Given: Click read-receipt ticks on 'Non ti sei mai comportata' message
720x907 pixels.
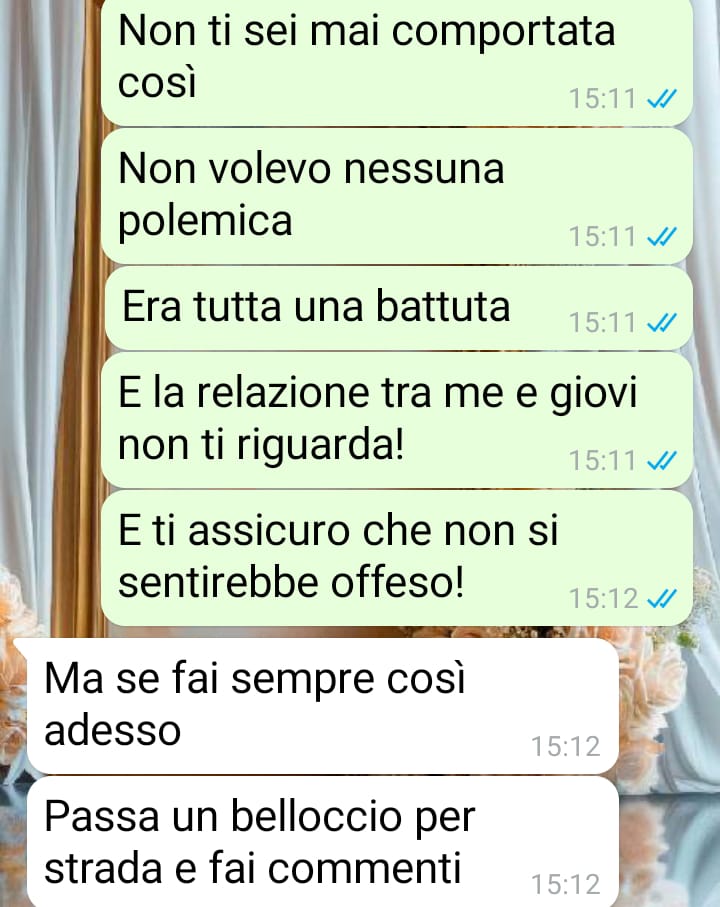Looking at the screenshot, I should (662, 99).
